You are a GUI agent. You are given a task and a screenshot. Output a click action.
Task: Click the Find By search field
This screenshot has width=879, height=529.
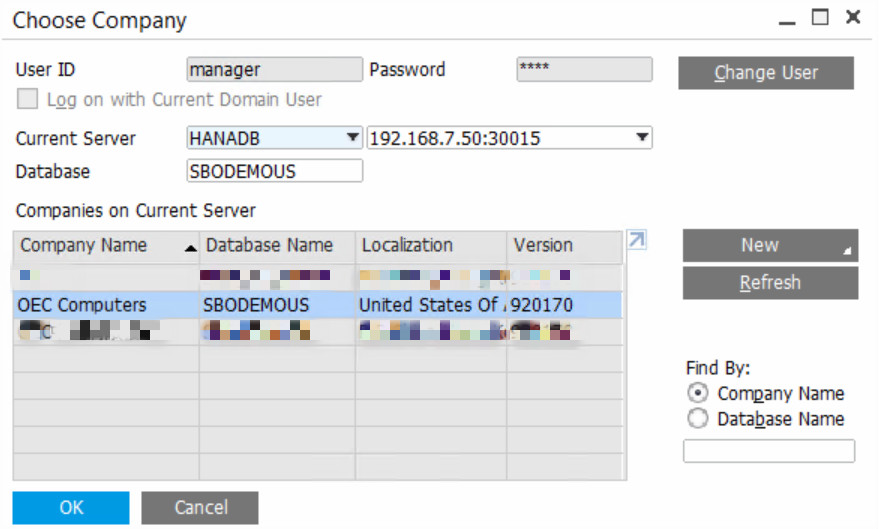pos(768,451)
